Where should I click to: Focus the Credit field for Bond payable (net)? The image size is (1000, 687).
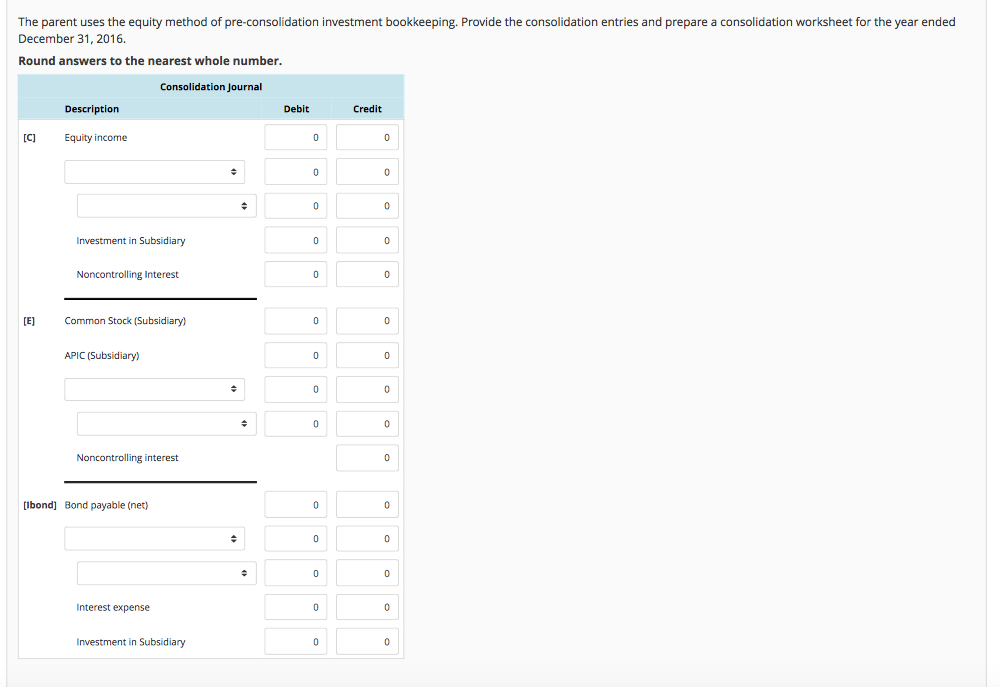point(367,505)
